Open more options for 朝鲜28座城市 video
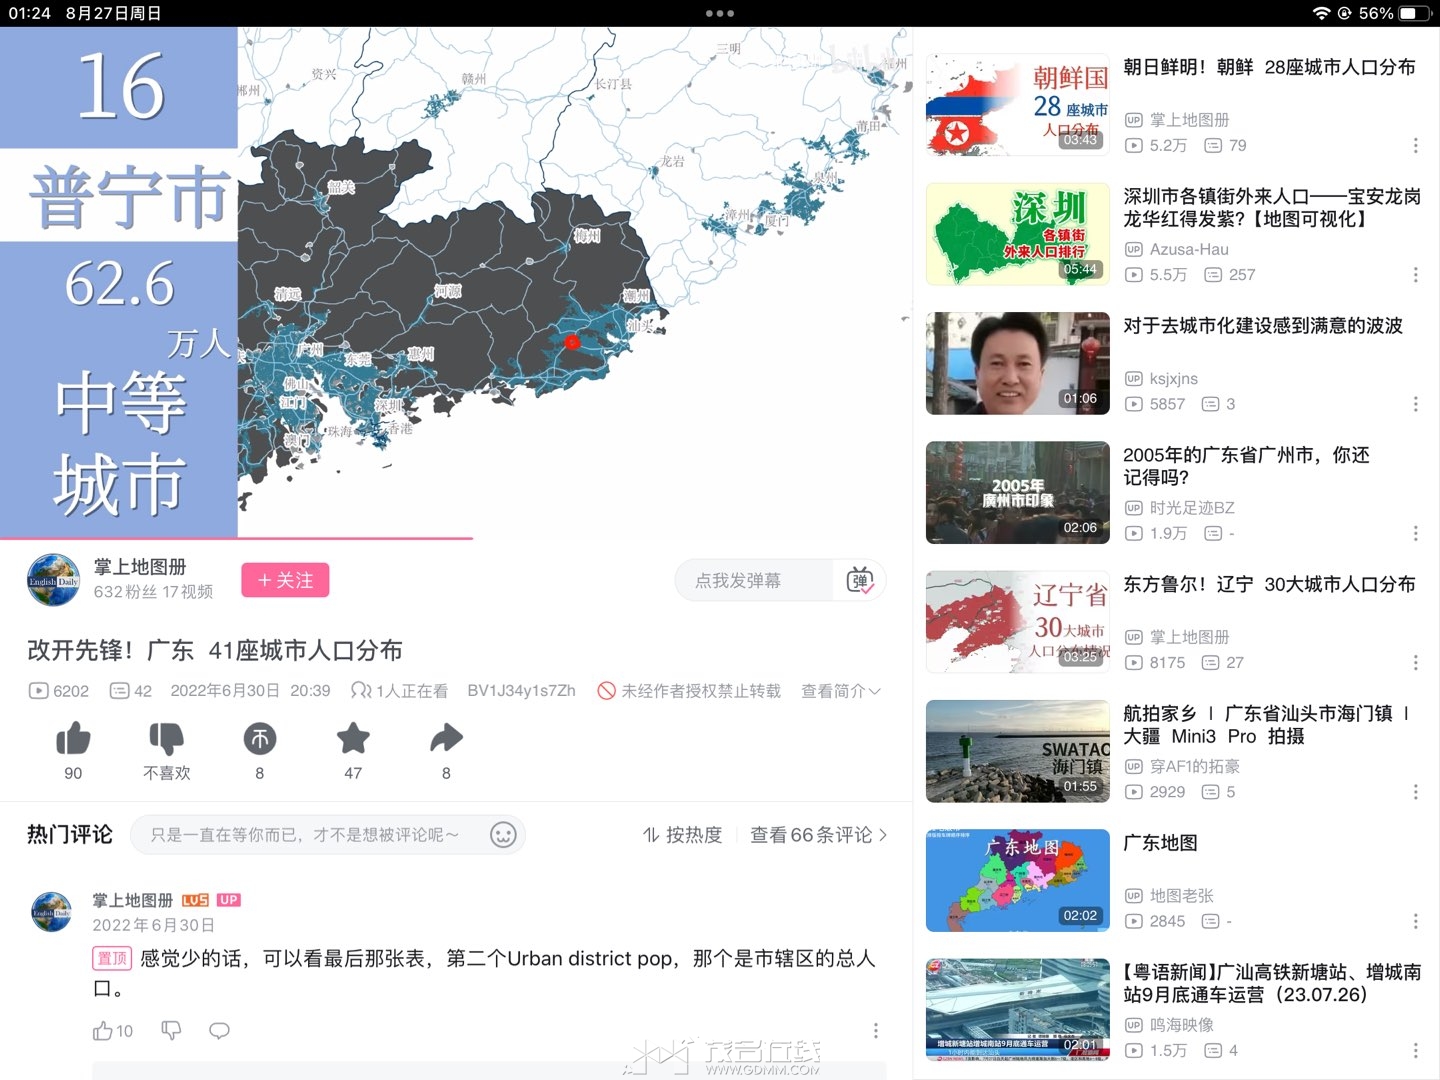The height and width of the screenshot is (1080, 1440). click(1415, 146)
